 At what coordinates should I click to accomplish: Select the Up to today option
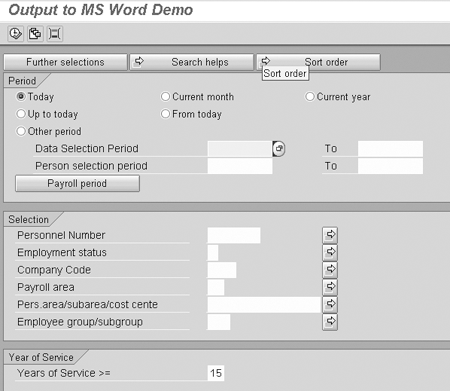click(x=21, y=114)
